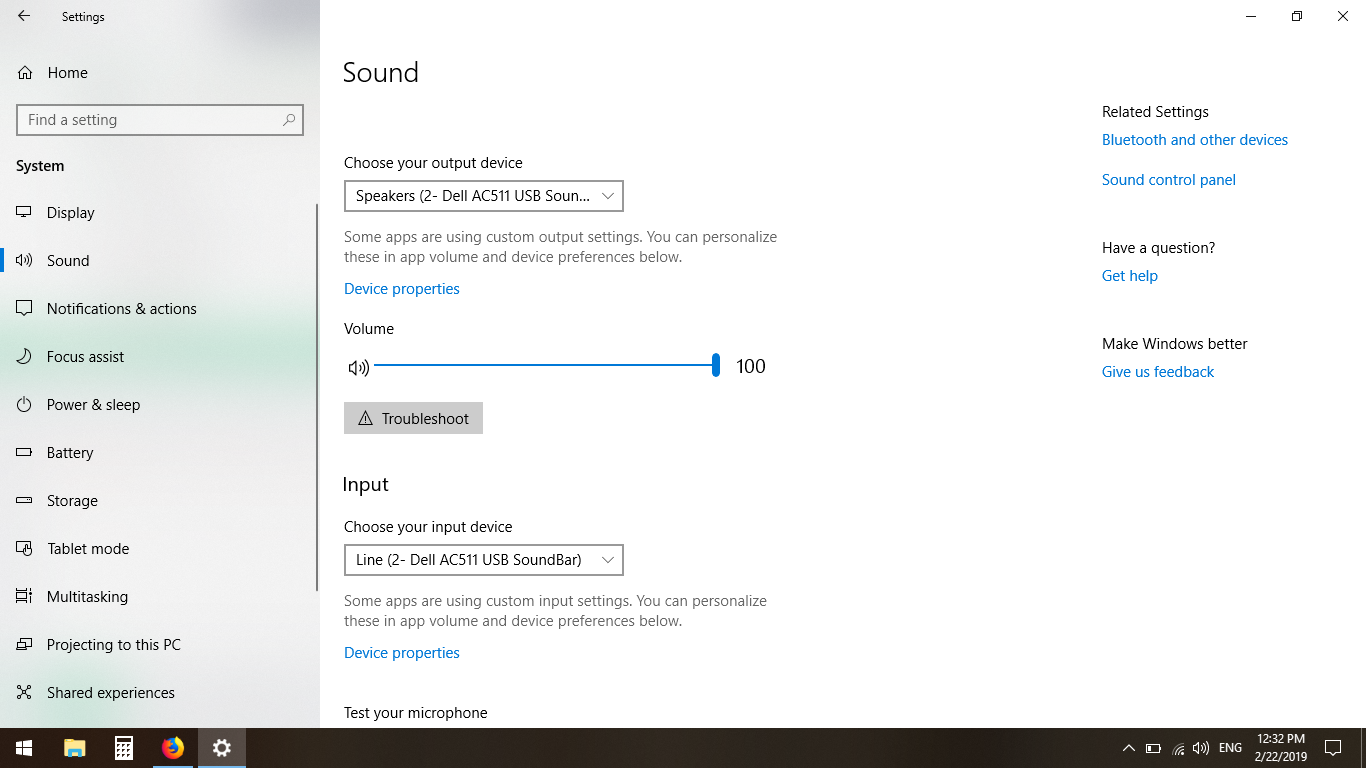This screenshot has height=768, width=1366.
Task: Click the search magnifier in Find a setting
Action: pyautogui.click(x=289, y=120)
